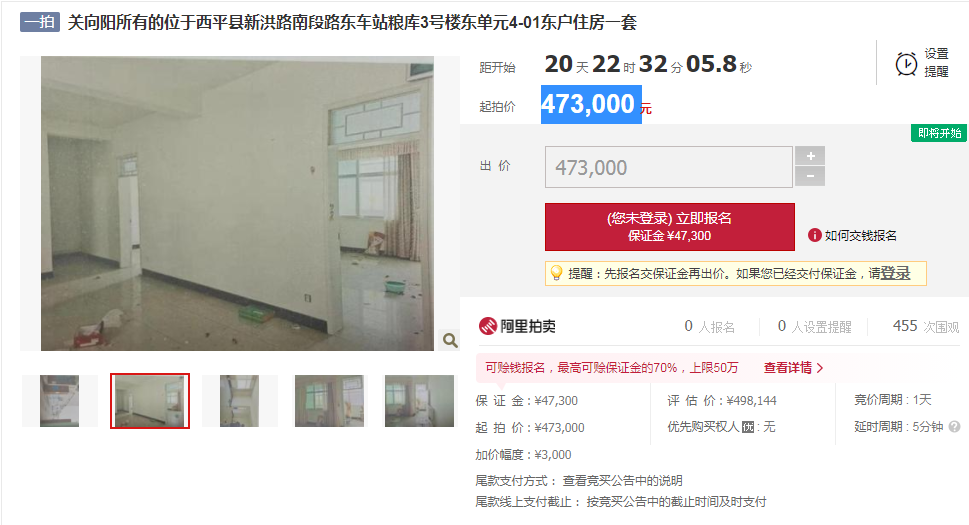Click the 阿里拍卖 logo icon
This screenshot has width=969, height=525.
click(x=488, y=326)
